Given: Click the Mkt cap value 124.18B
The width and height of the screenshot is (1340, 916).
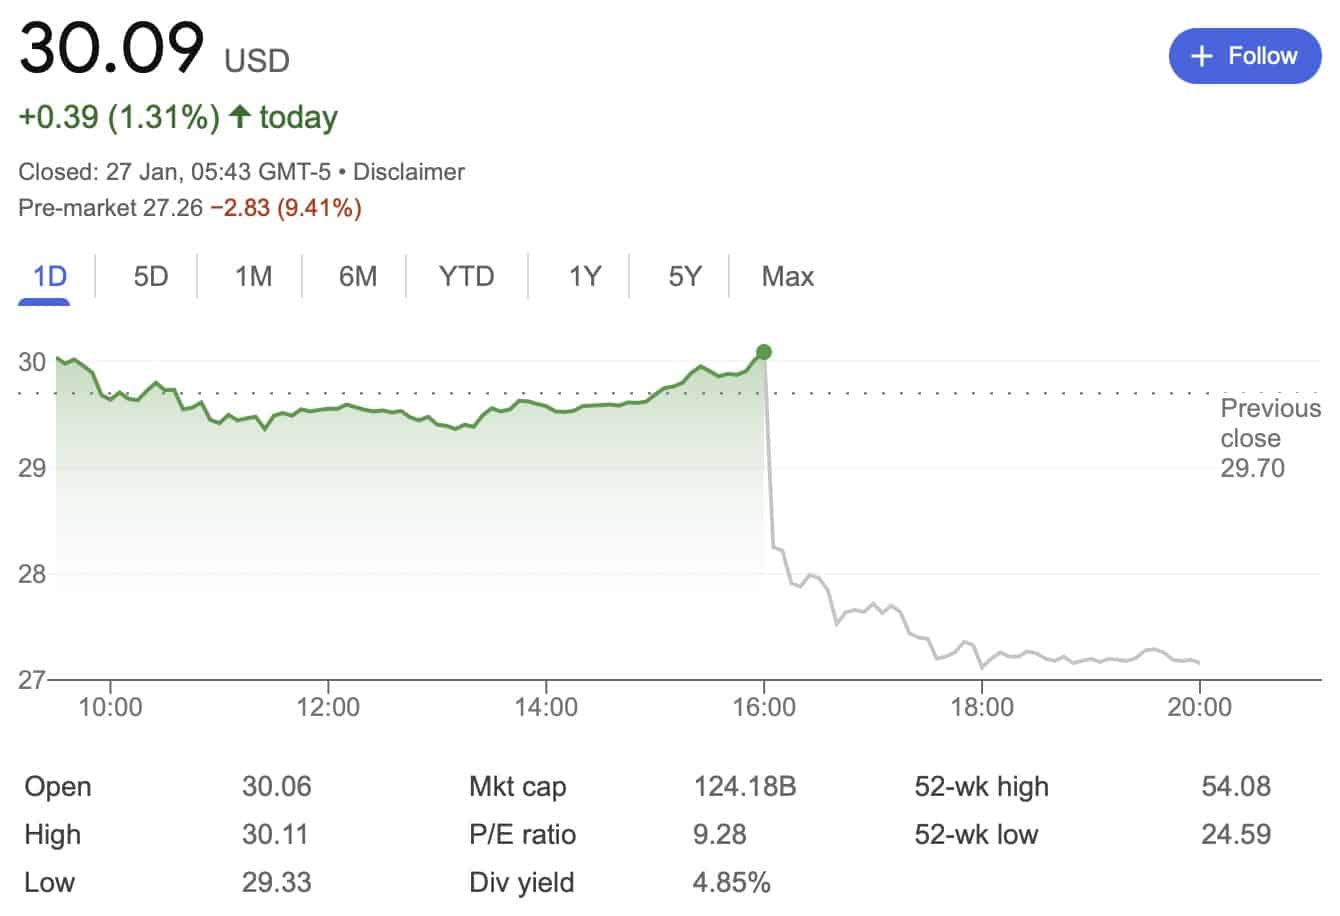Looking at the screenshot, I should point(745,787).
